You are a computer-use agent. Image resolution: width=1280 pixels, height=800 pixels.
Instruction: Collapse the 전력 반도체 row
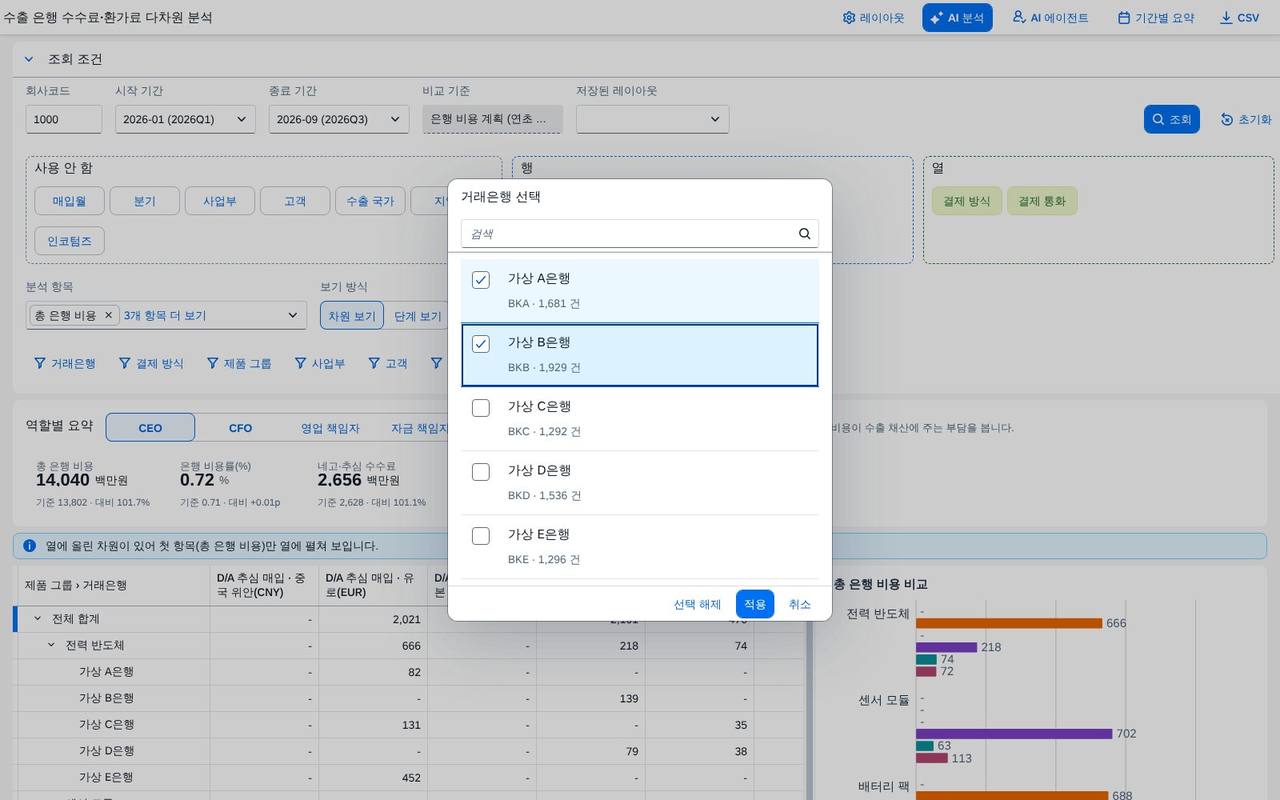tap(52, 646)
